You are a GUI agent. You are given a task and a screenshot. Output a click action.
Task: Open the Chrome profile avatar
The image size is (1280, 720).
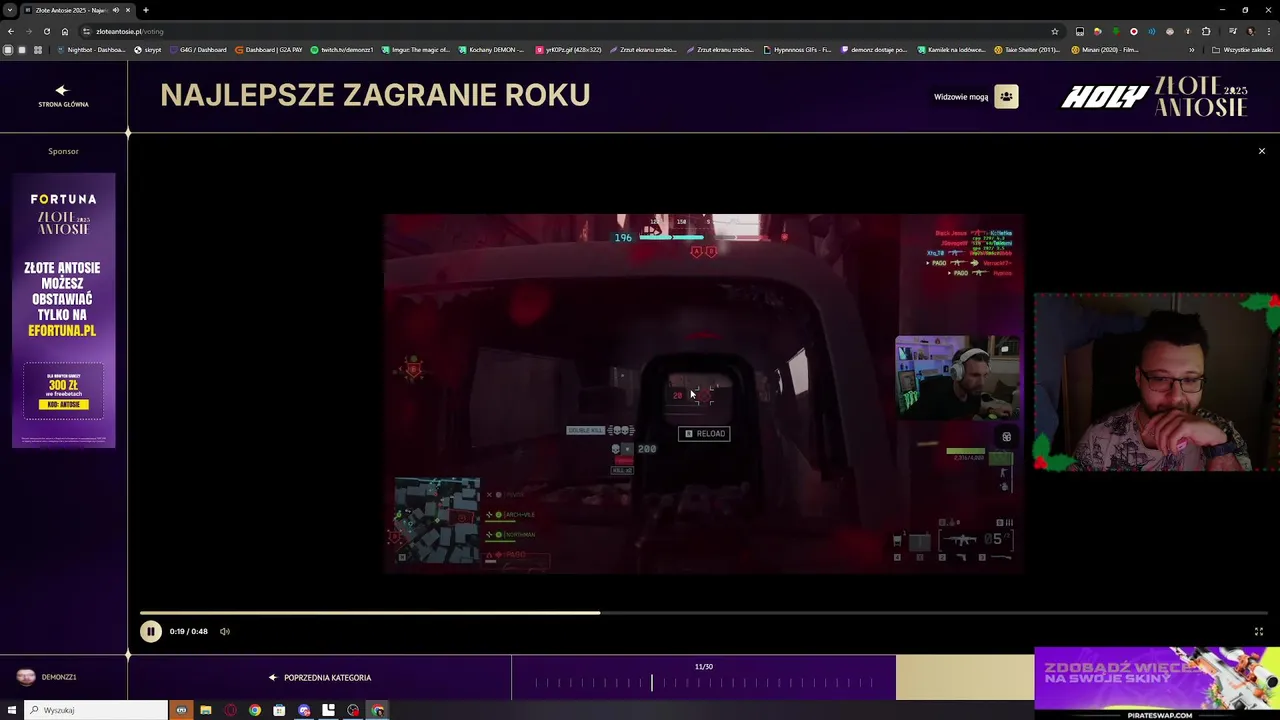(1250, 31)
